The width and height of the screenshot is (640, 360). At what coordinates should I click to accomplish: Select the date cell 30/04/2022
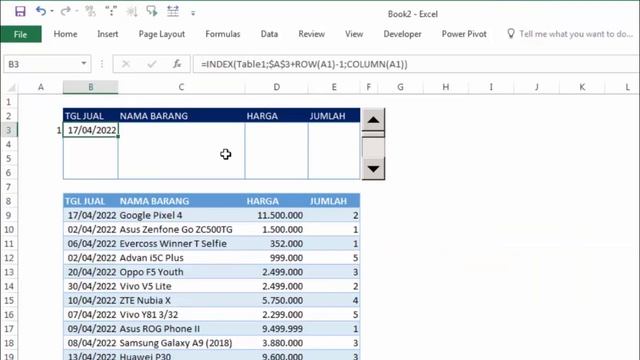[91, 286]
